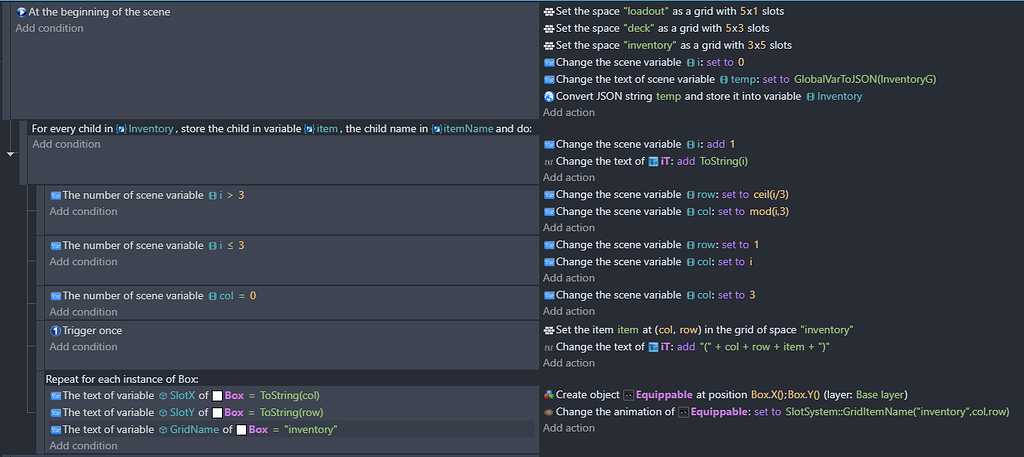Click 'Add condition' under the GridName of Box condition
This screenshot has width=1024, height=457.
point(84,446)
